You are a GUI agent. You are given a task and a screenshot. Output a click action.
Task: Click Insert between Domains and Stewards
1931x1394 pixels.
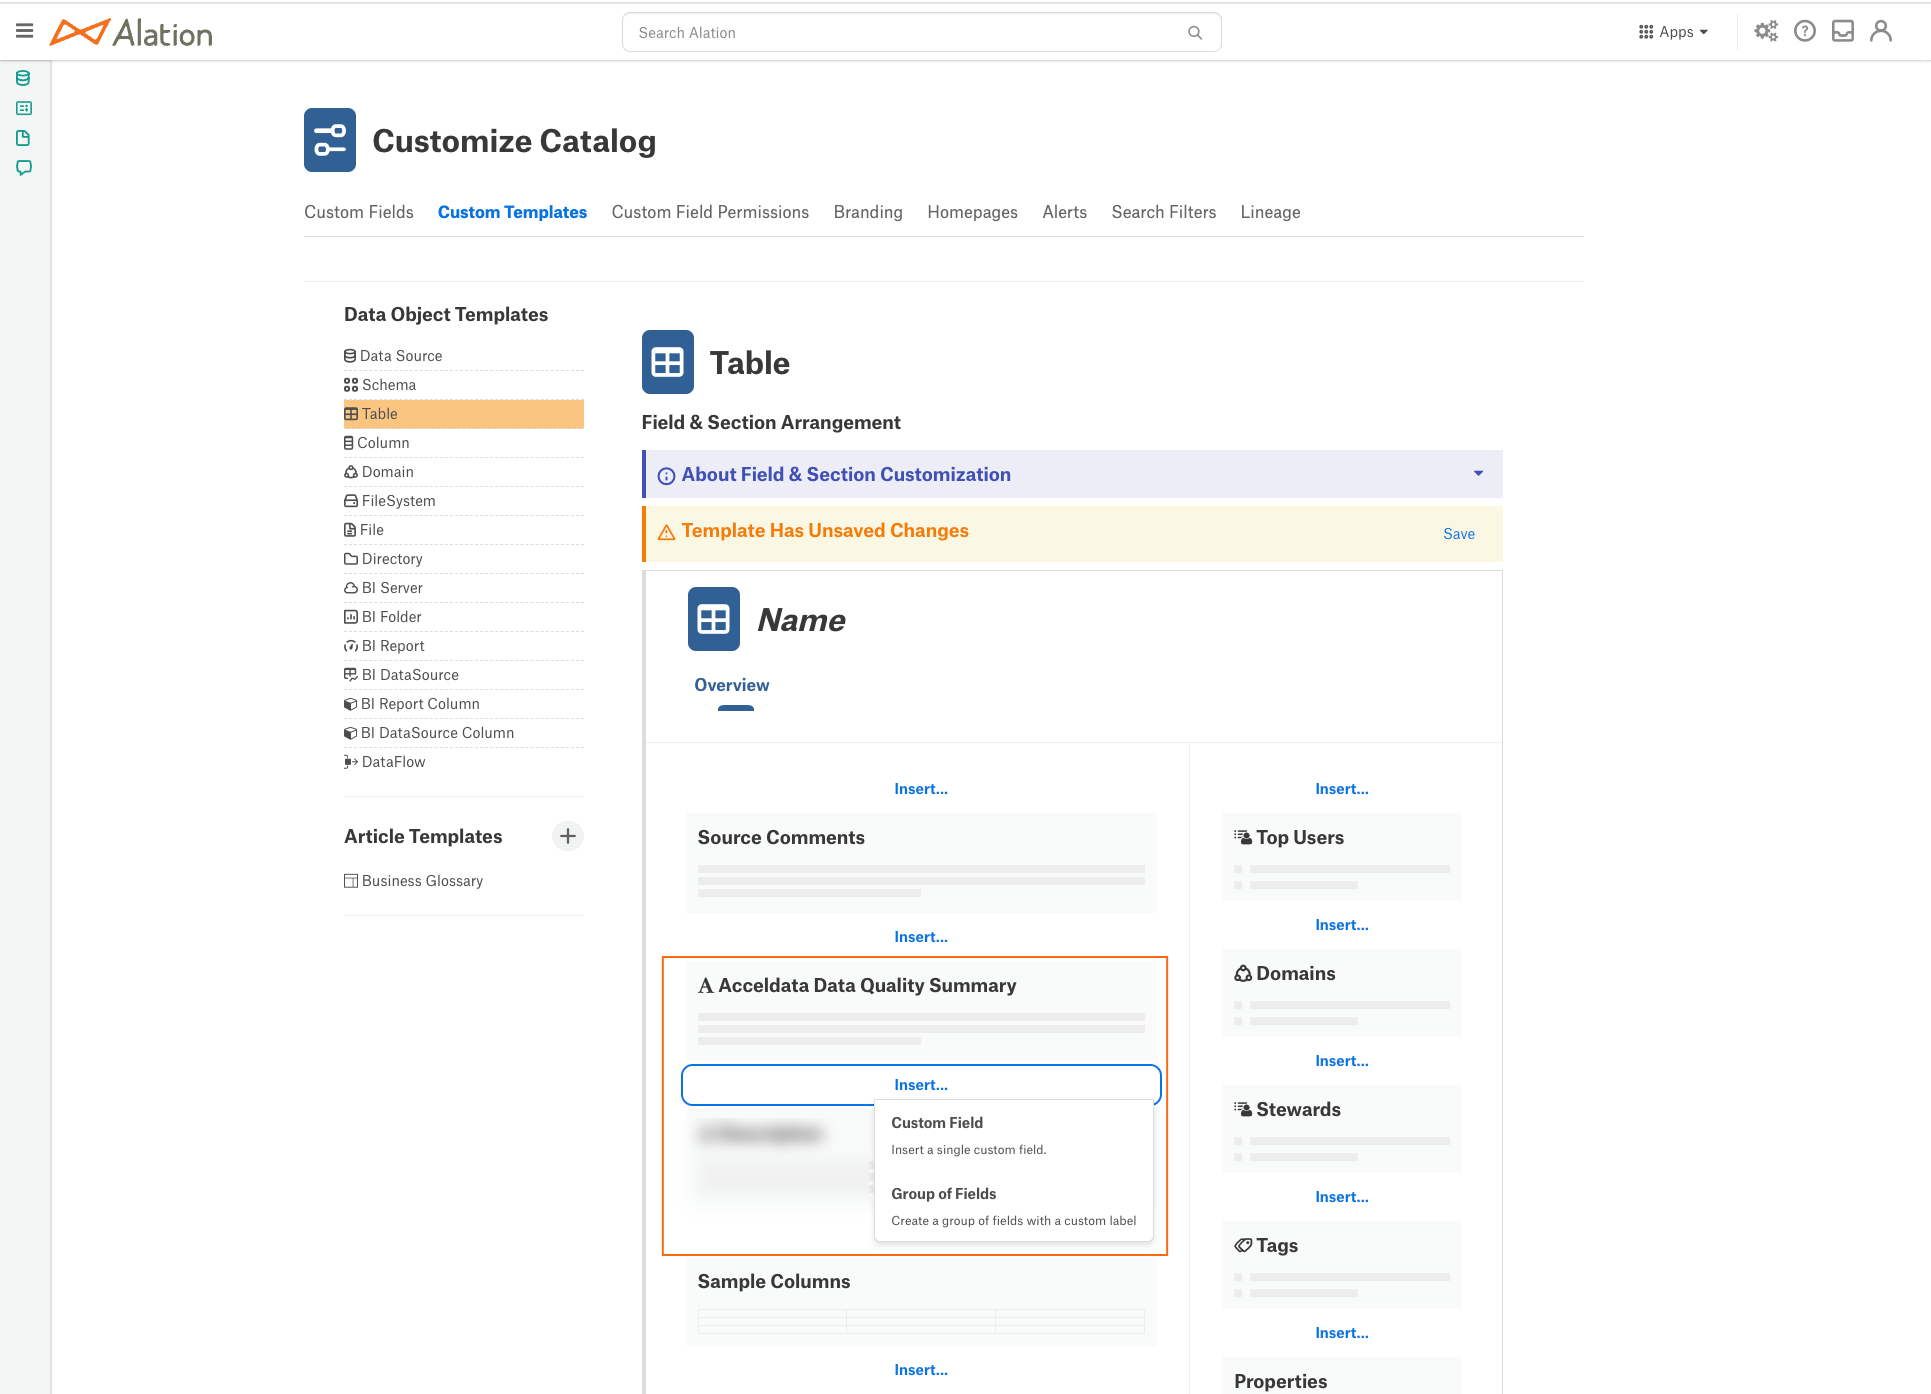[1342, 1061]
